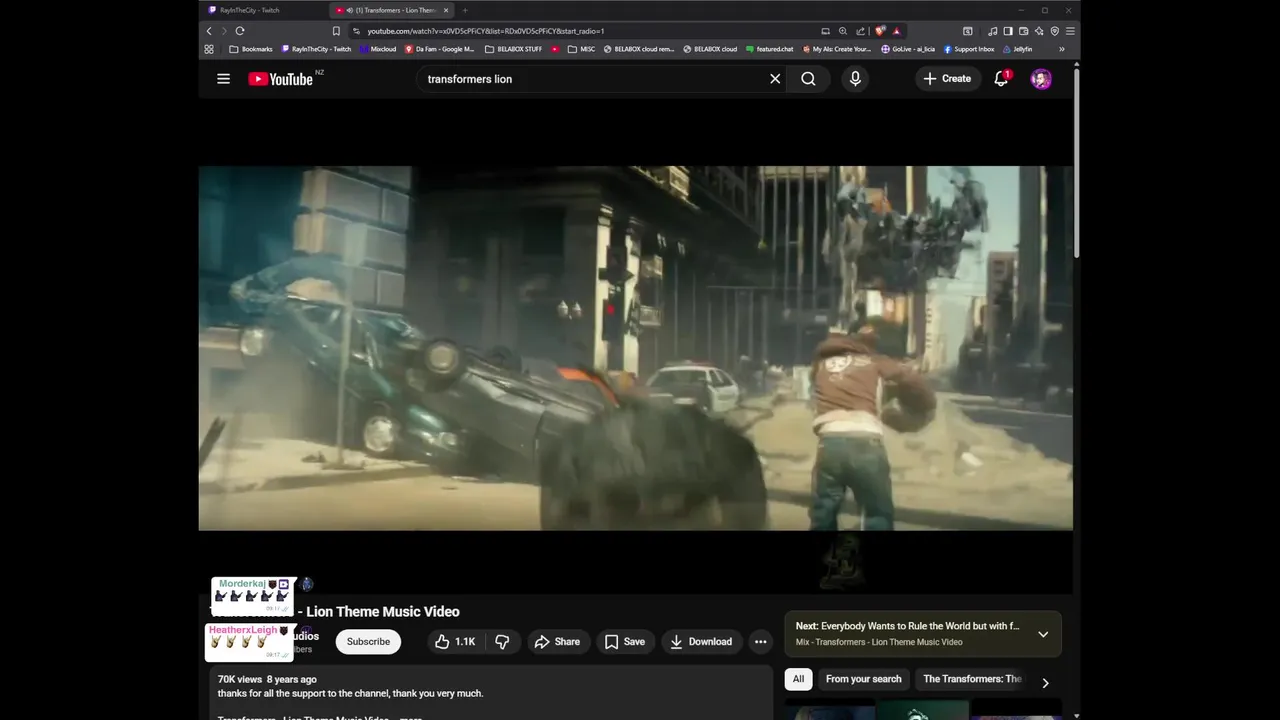Viewport: 1280px width, 720px height.
Task: Open YouTube notifications bell
Action: coord(1001,79)
